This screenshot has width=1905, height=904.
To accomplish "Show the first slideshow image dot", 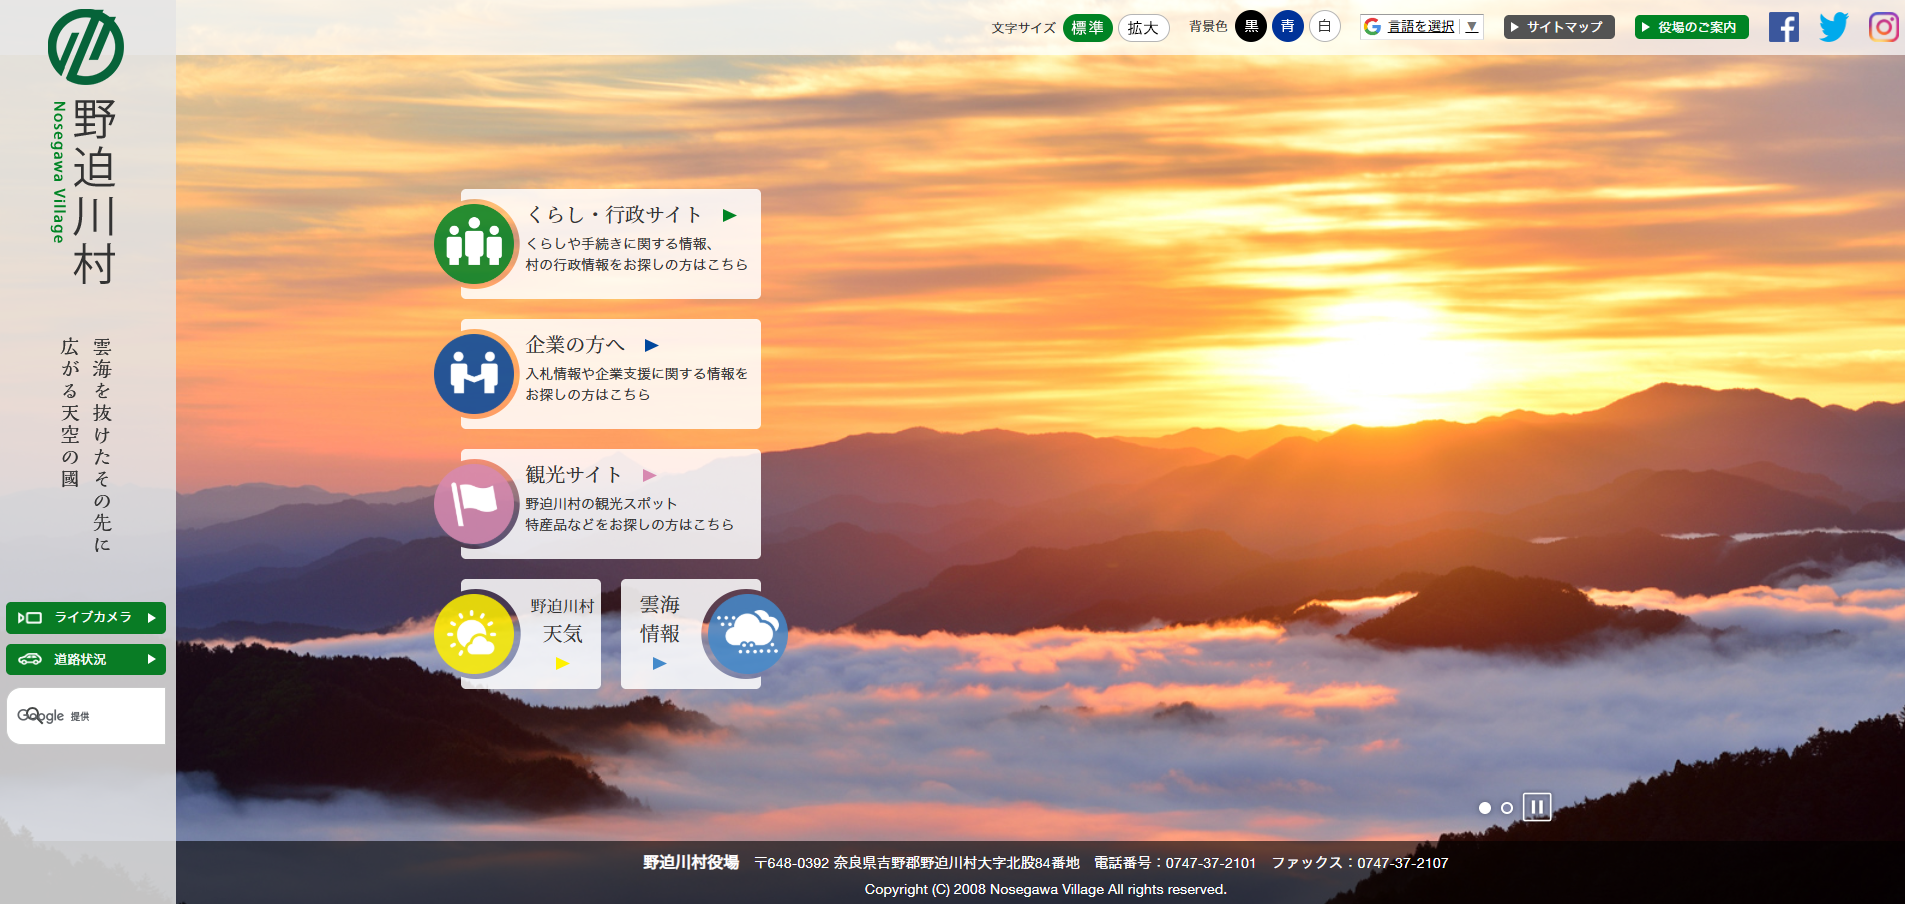I will click(x=1485, y=808).
